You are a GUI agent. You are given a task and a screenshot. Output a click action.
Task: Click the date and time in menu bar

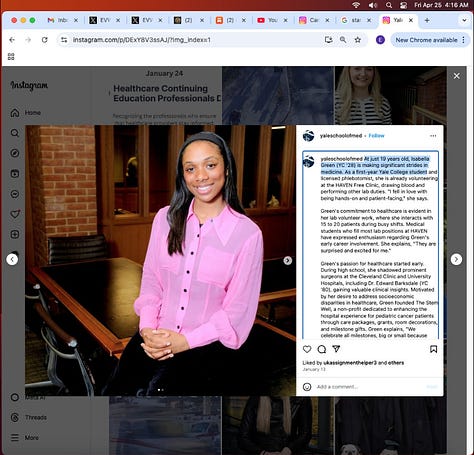point(441,5)
